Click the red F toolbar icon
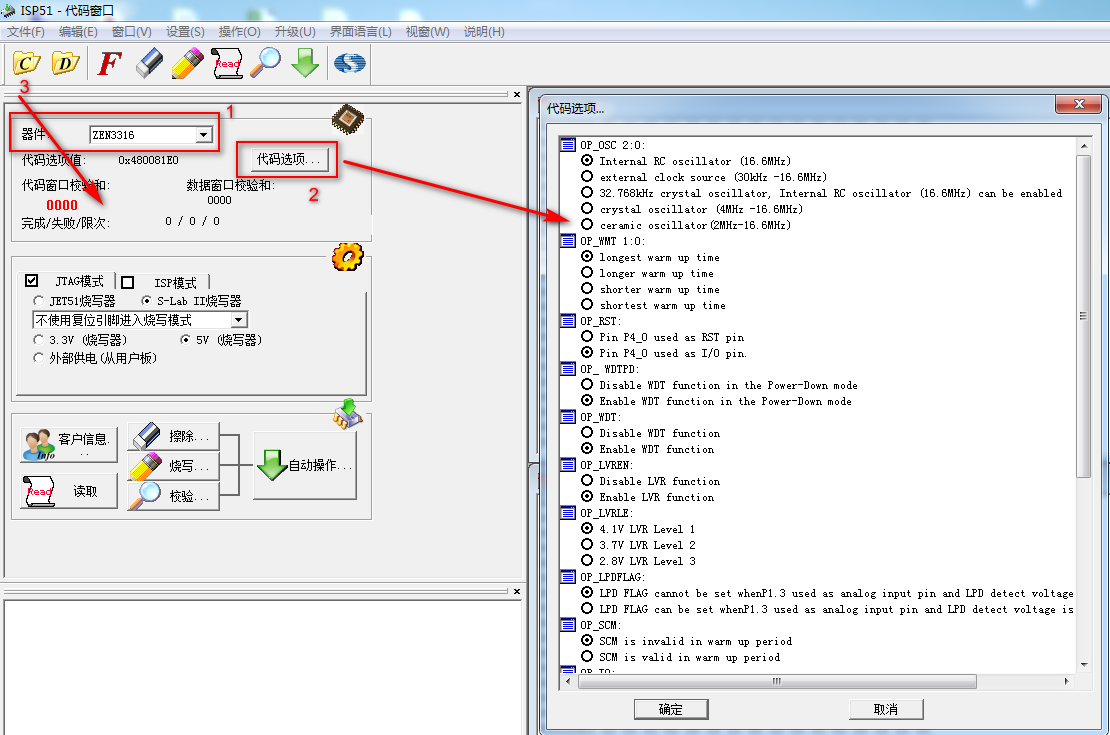 click(109, 63)
